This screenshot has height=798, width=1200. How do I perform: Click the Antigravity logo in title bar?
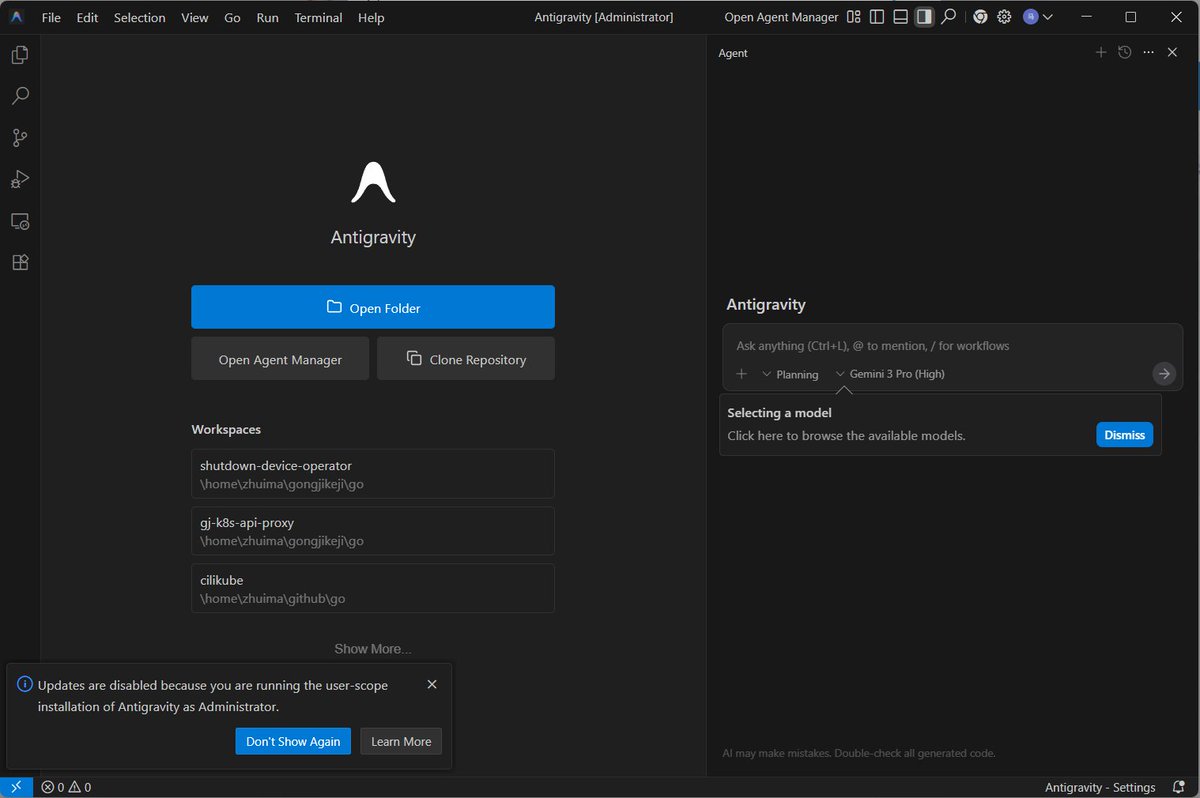(17, 17)
